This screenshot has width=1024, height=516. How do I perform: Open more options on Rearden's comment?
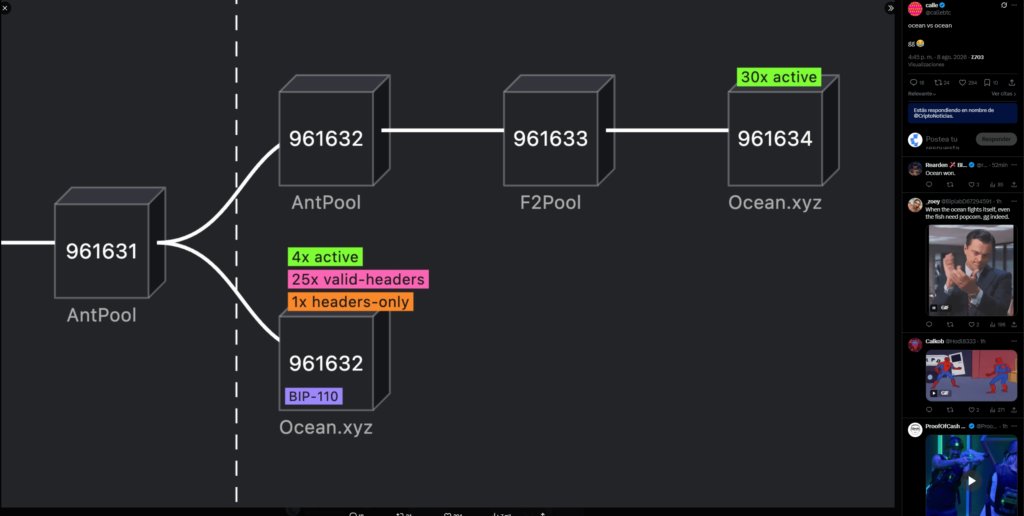coord(1014,165)
